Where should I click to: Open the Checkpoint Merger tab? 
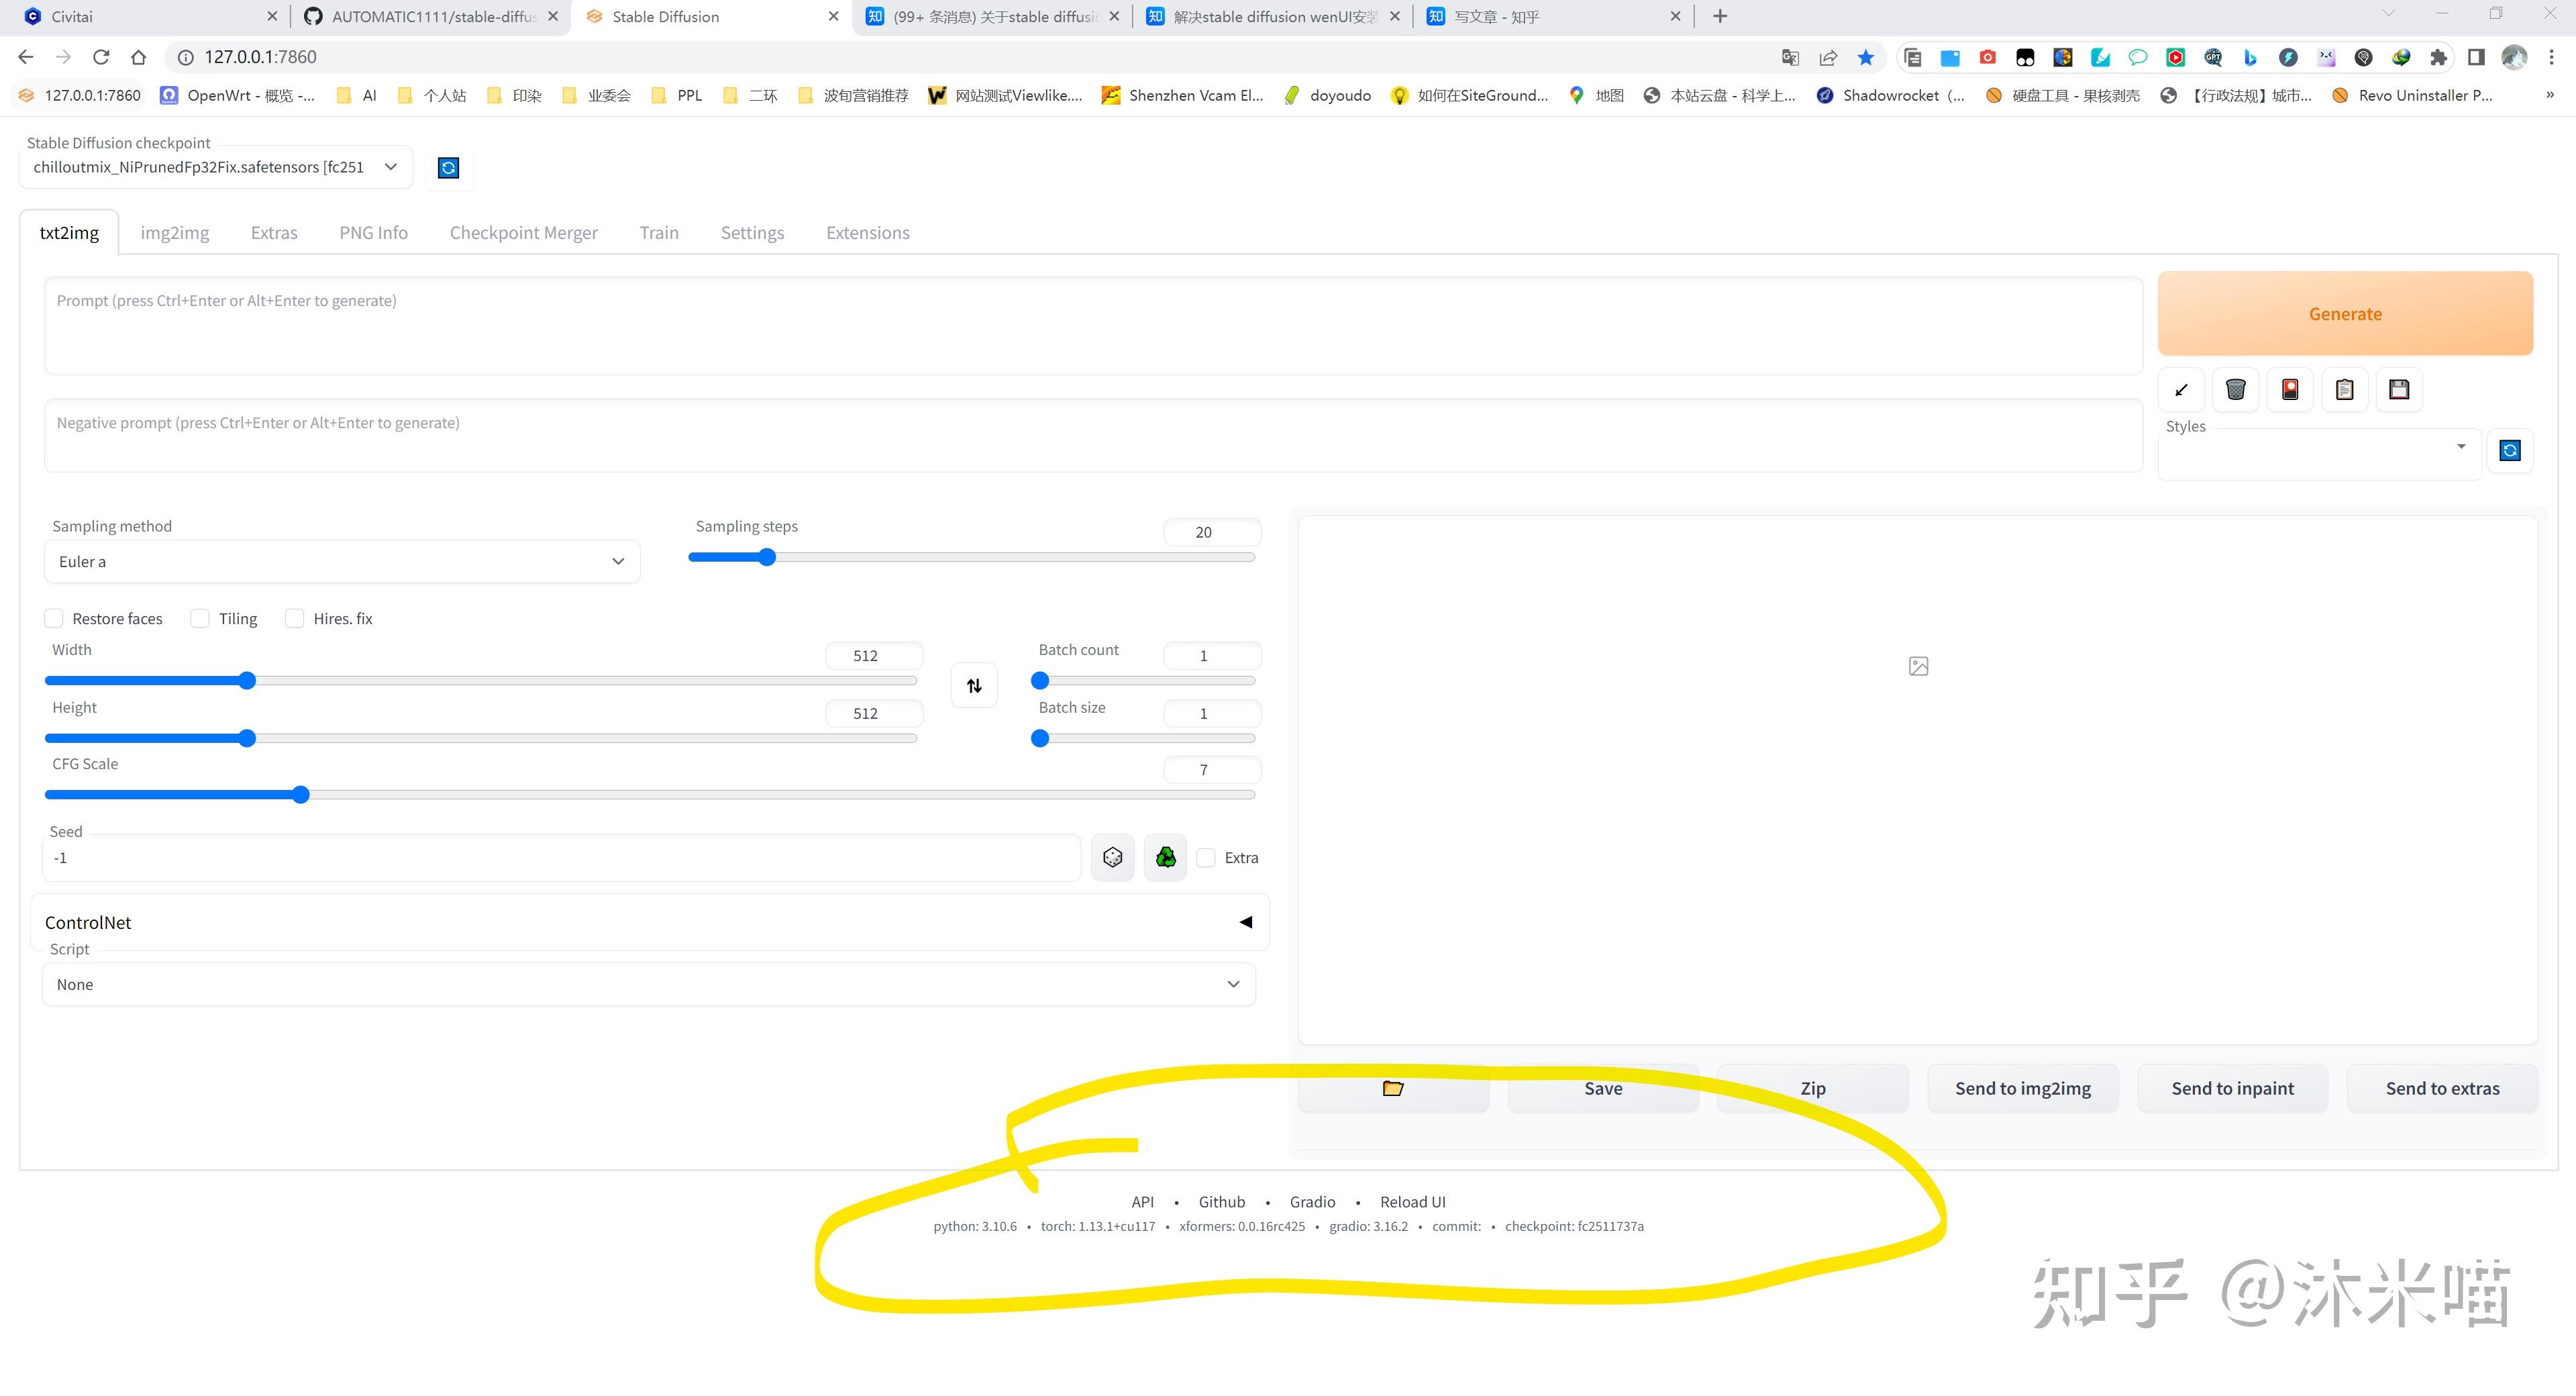click(523, 232)
